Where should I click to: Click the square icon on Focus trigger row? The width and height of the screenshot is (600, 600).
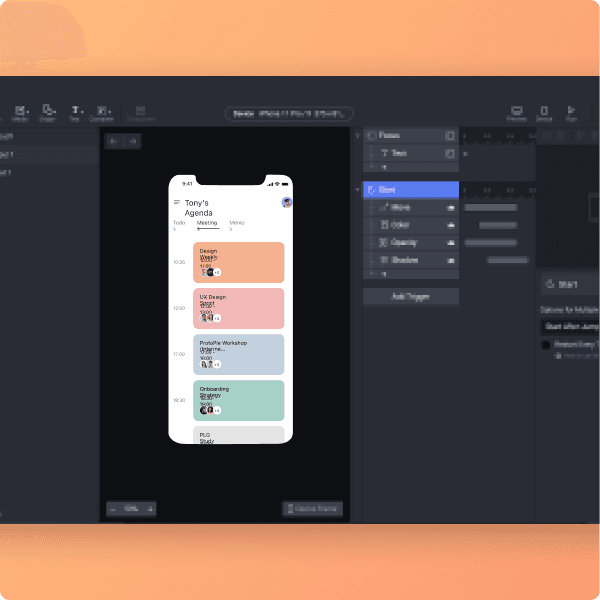pos(450,135)
